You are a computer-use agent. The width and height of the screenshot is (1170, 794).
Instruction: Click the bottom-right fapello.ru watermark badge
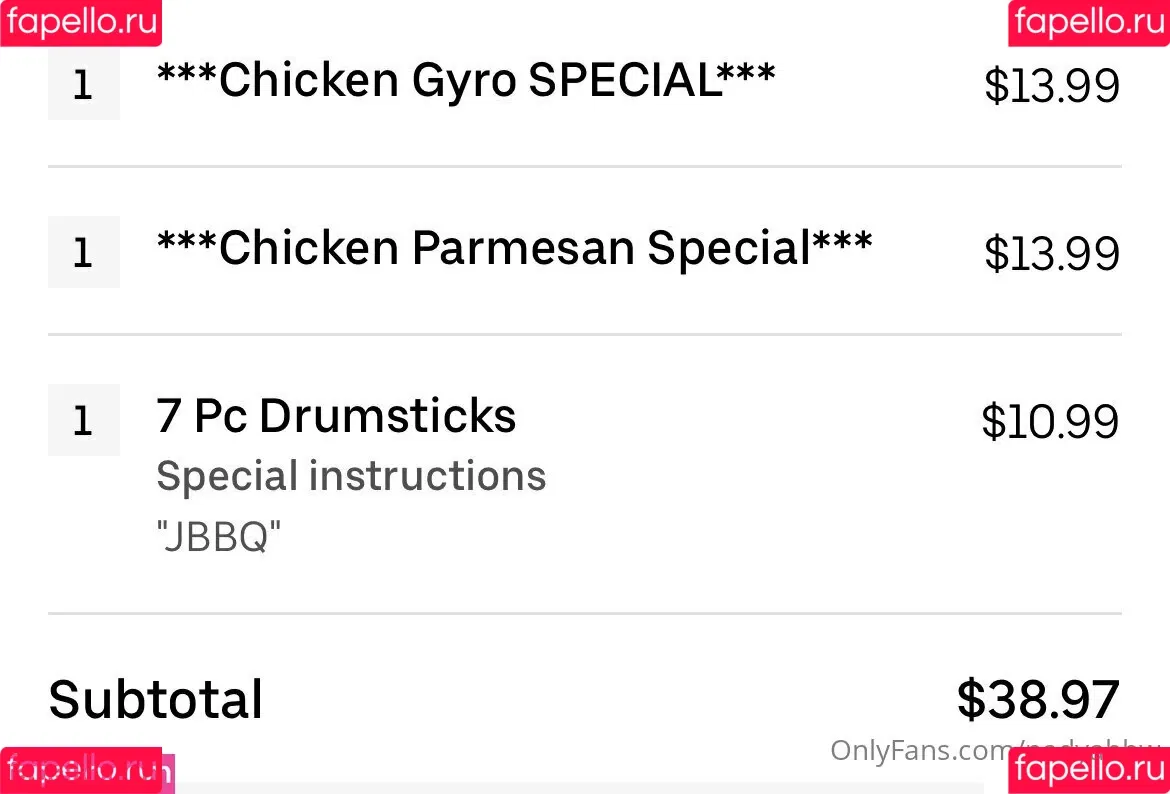pyautogui.click(x=1089, y=770)
